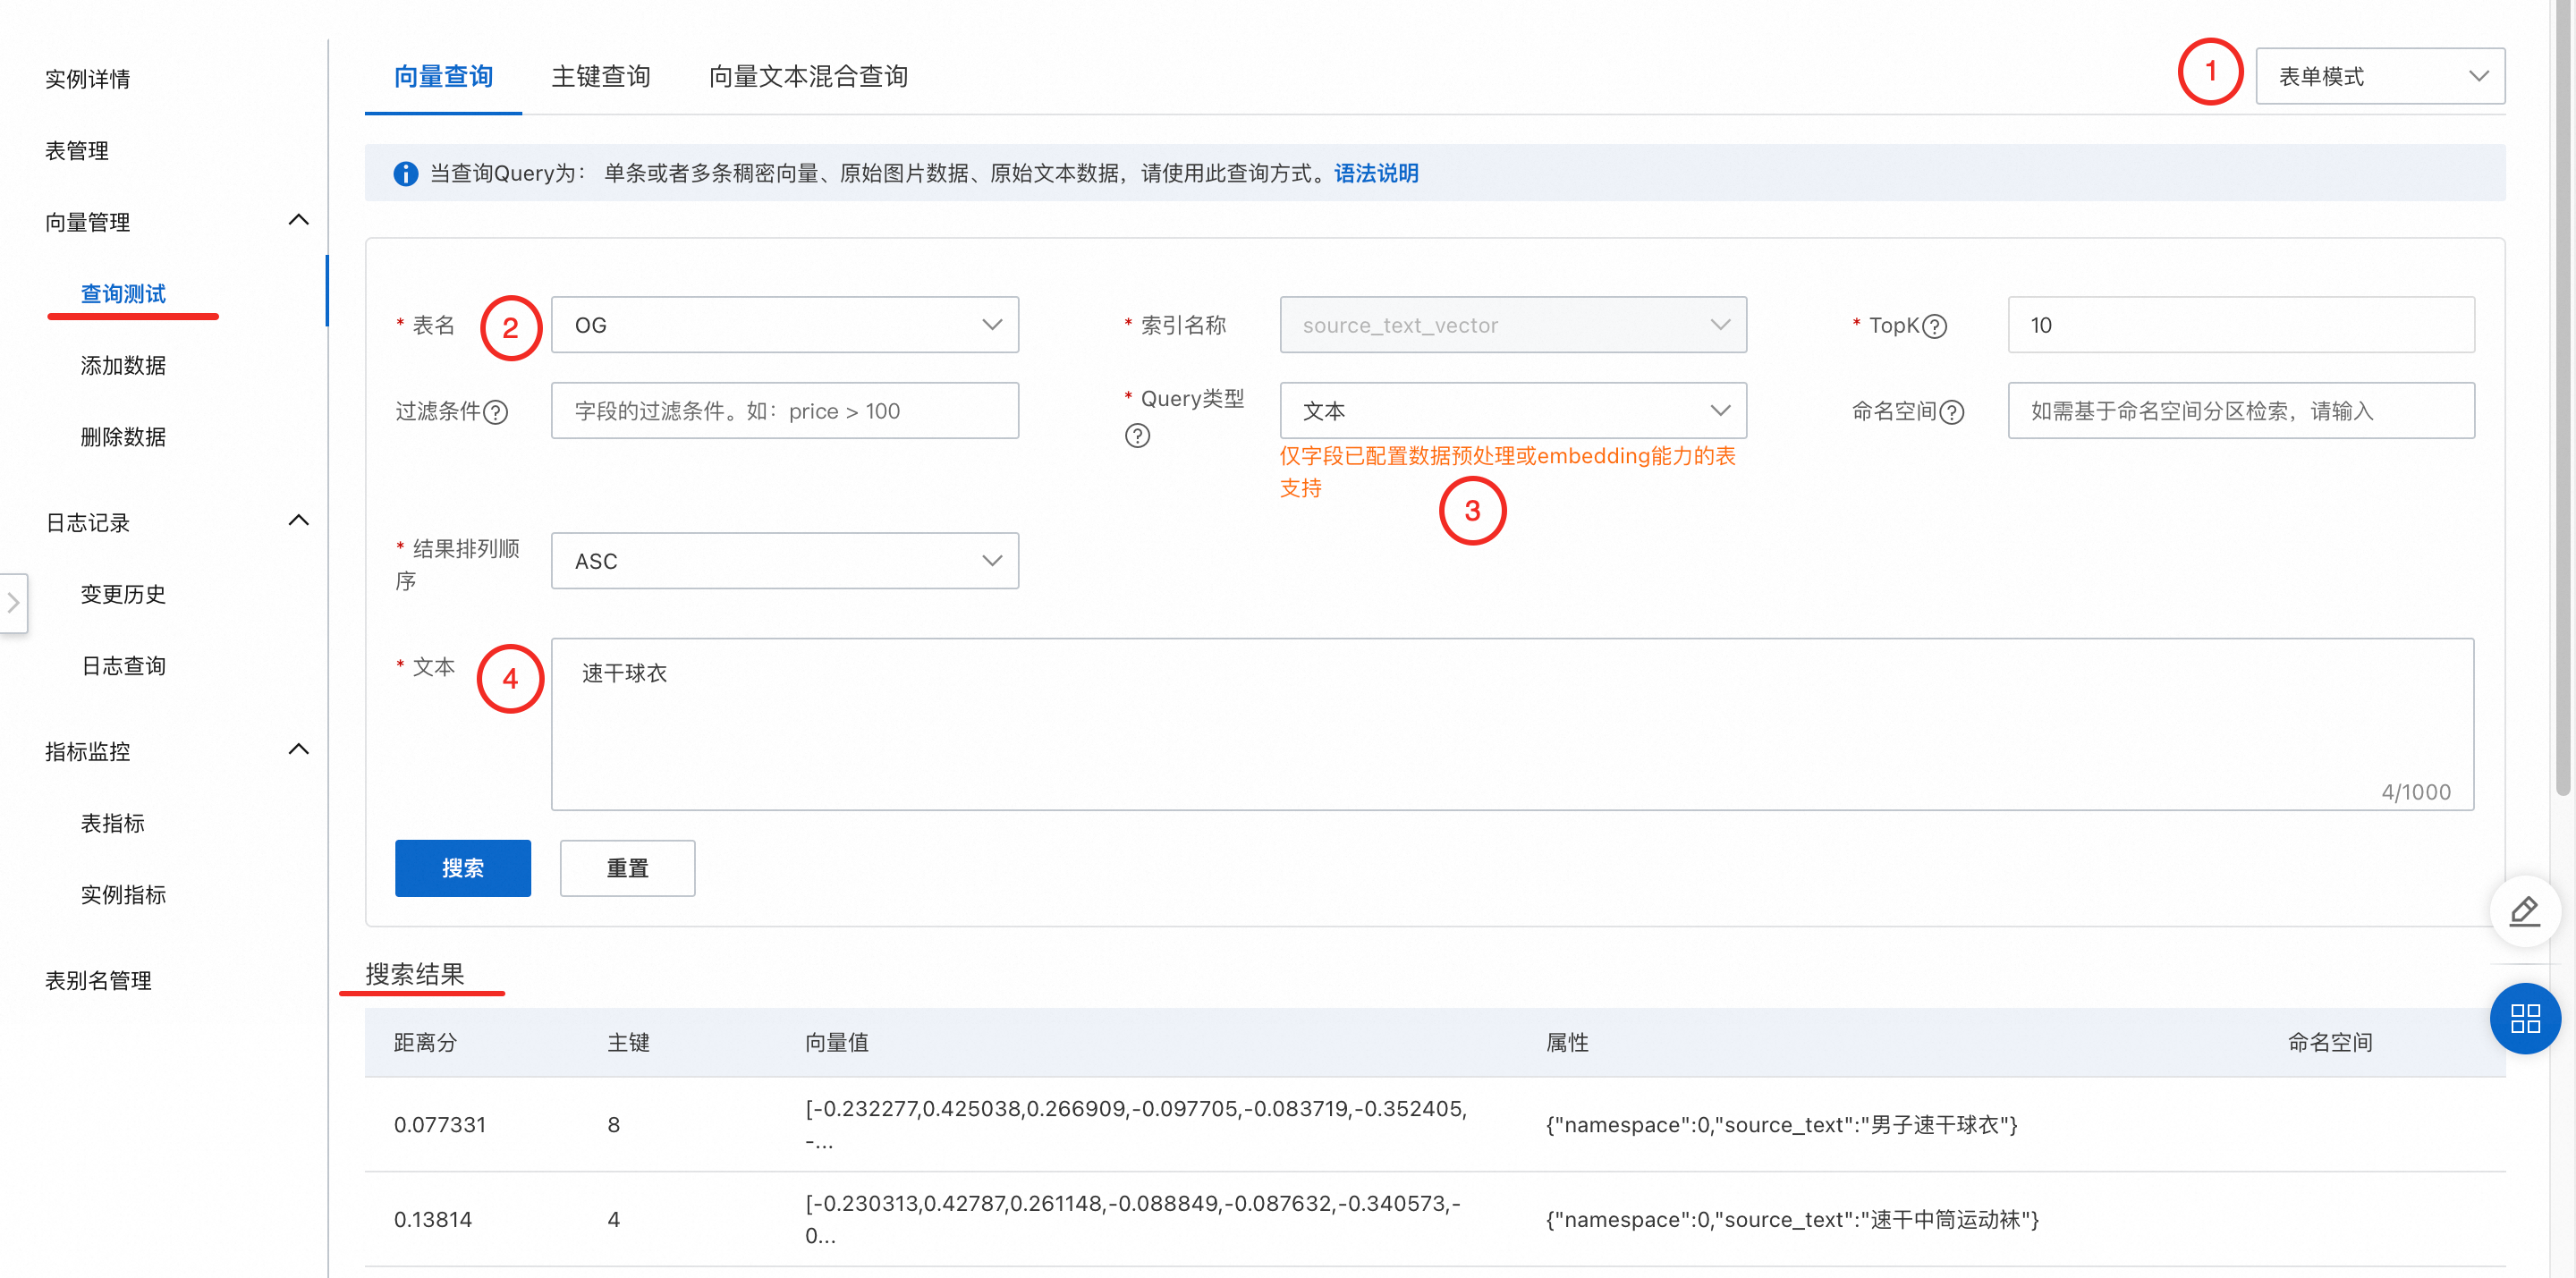The height and width of the screenshot is (1278, 2576).
Task: Collapse the 日志记录 sidebar section
Action: [298, 521]
